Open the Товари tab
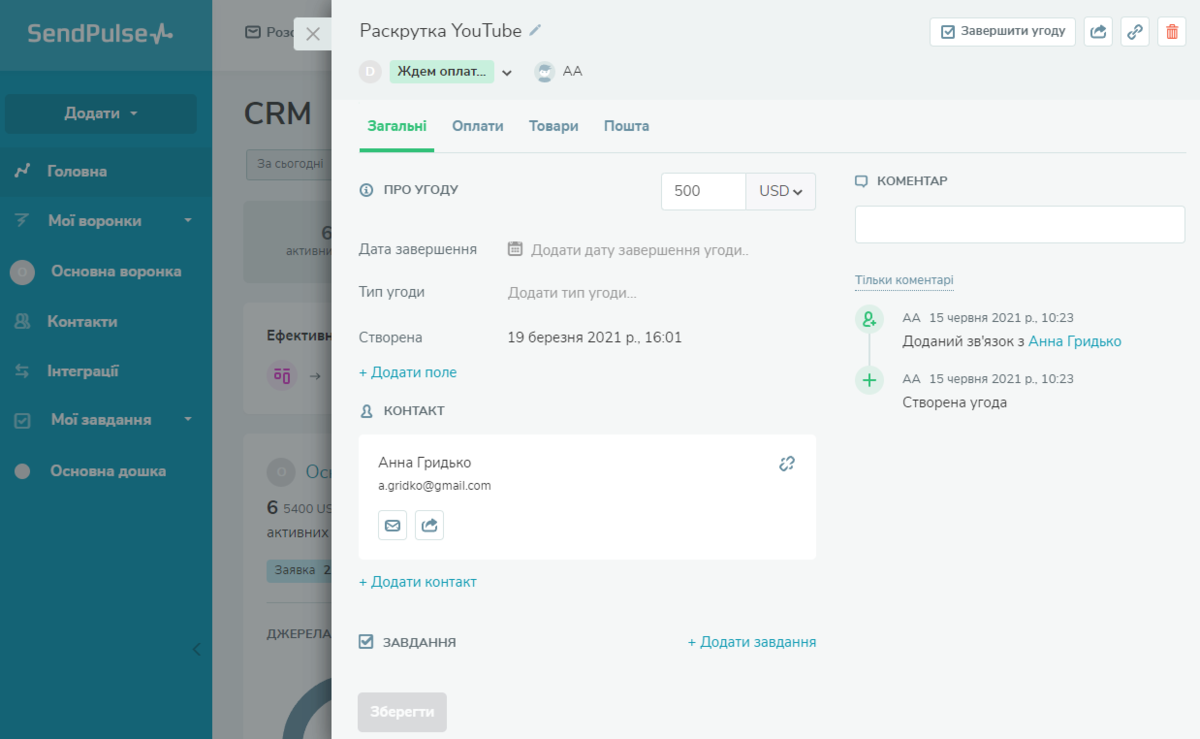The image size is (1200, 739). [x=554, y=127]
